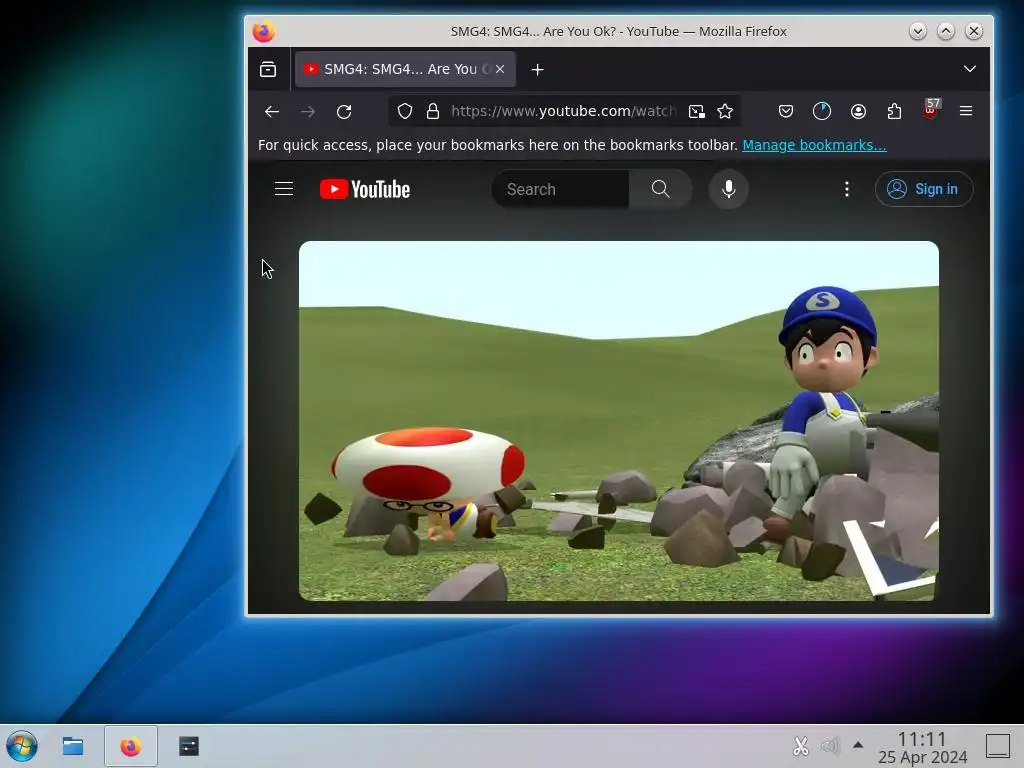This screenshot has height=768, width=1024.
Task: Click show desktop button in taskbar
Action: pyautogui.click(x=998, y=746)
